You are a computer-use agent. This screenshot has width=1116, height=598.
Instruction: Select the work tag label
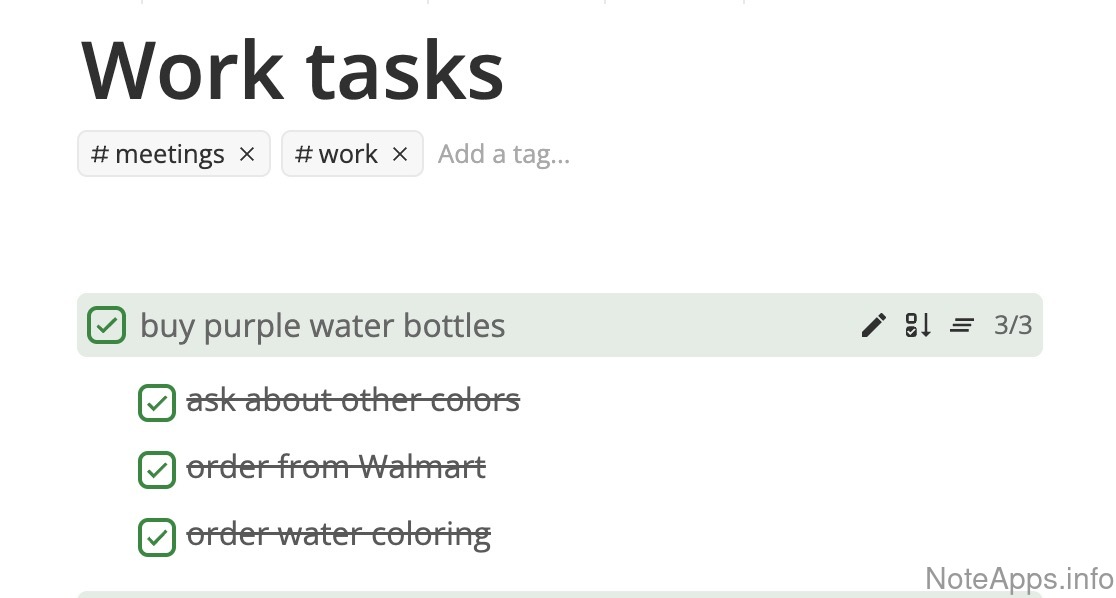point(338,154)
